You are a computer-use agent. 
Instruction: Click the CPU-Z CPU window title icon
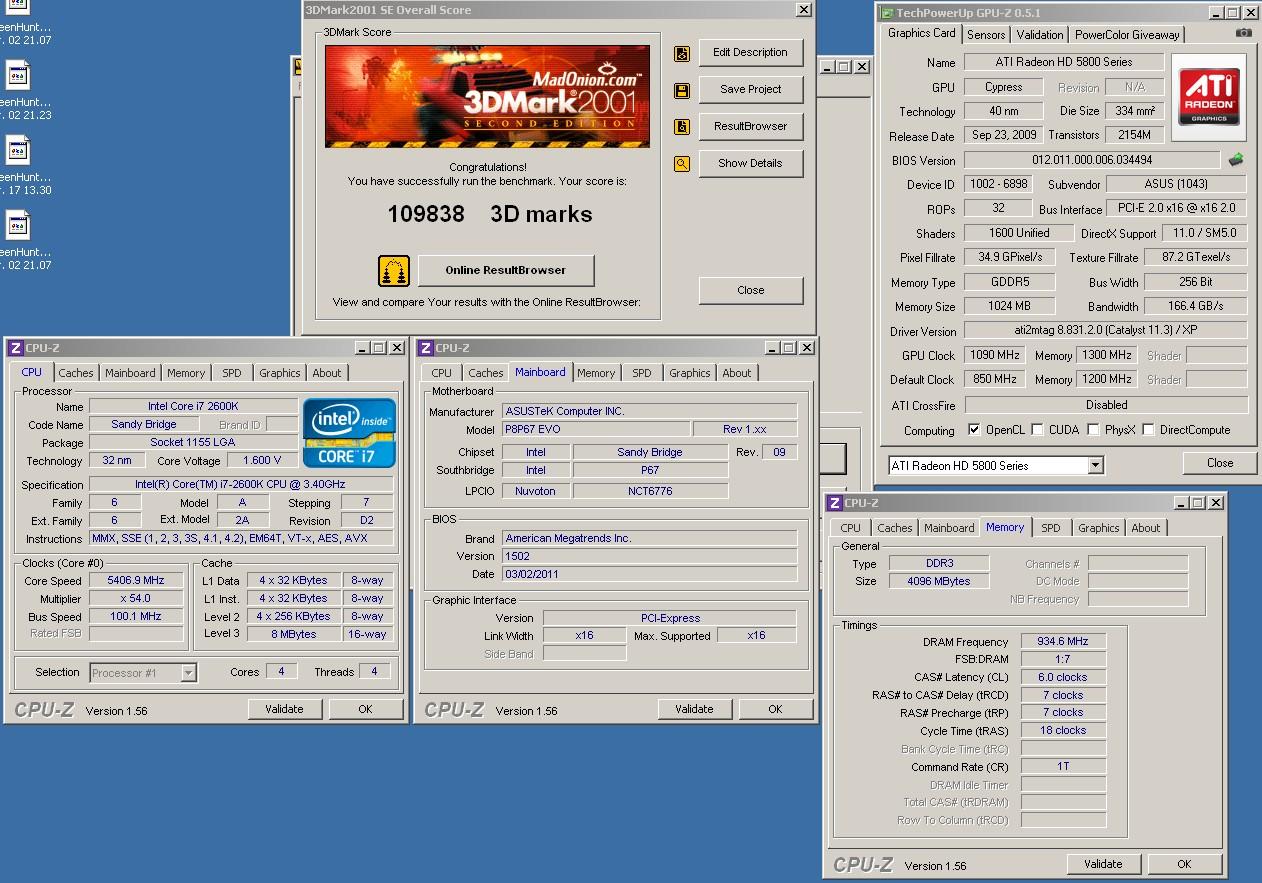[15, 348]
